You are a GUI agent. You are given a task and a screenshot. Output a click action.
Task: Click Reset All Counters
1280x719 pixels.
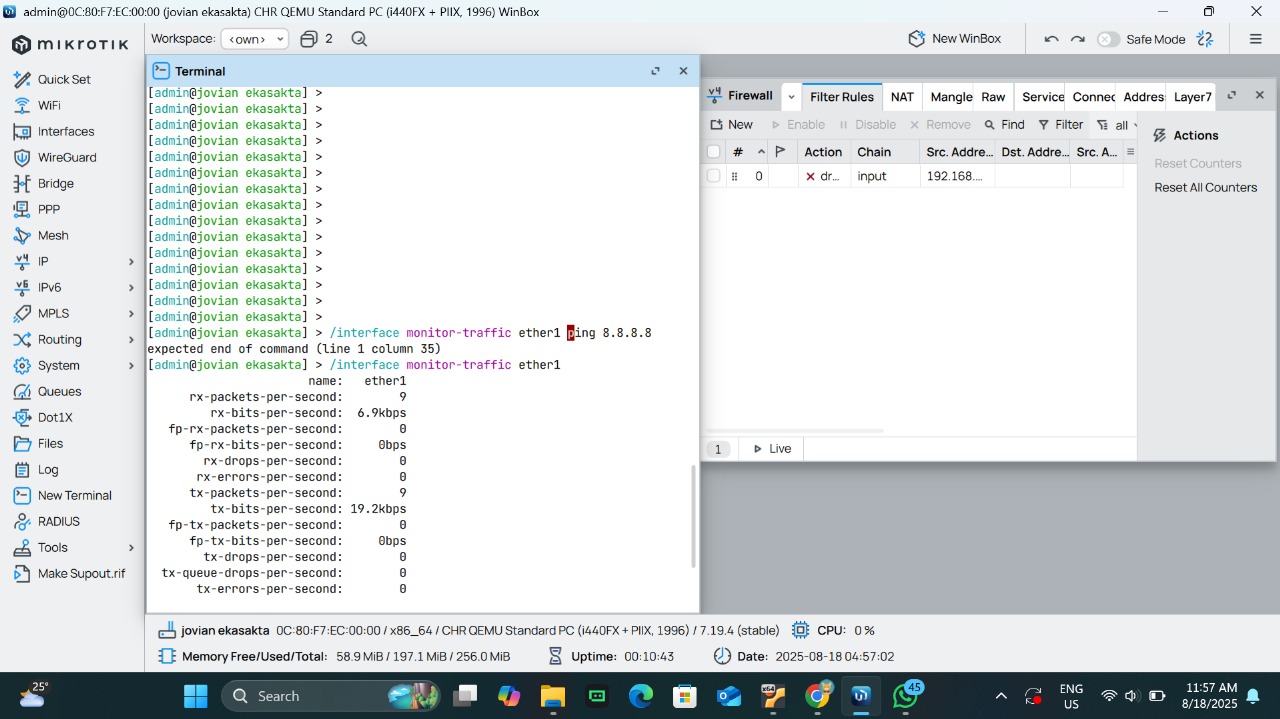[x=1205, y=187]
